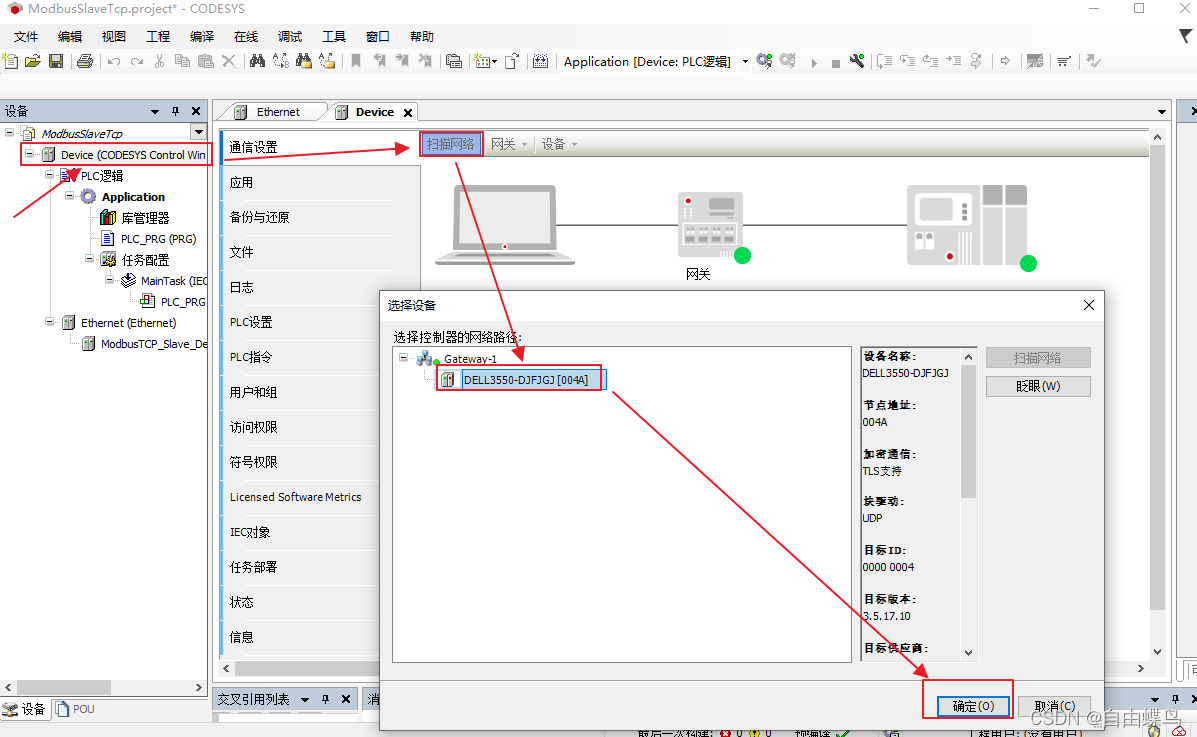Click the 扫描网络 button above the network diagram
The image size is (1197, 737).
pyautogui.click(x=450, y=144)
